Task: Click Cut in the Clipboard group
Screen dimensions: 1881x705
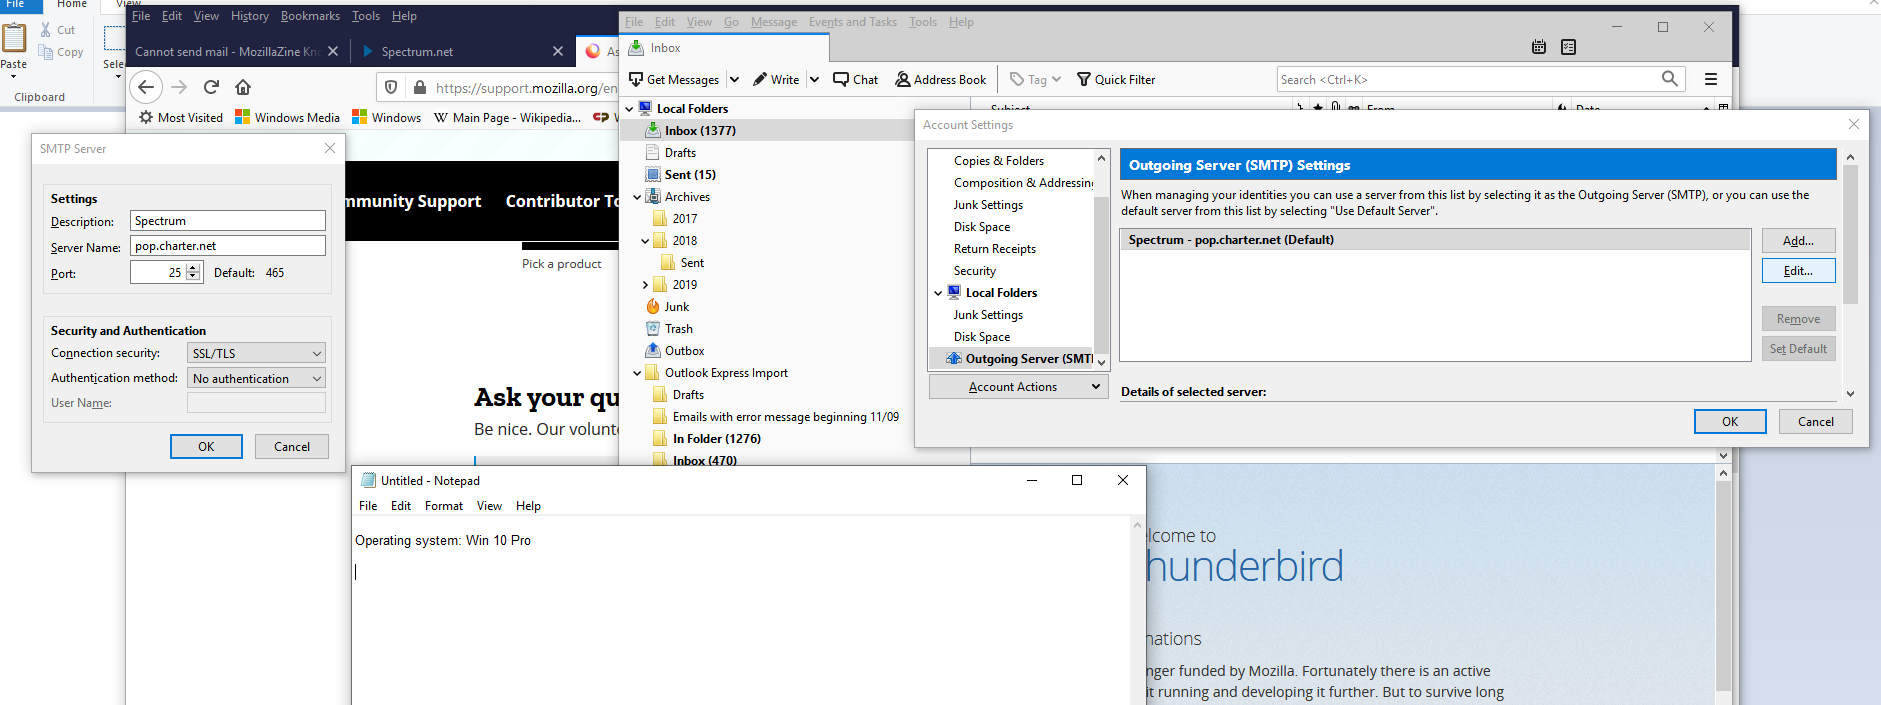Action: click(57, 30)
